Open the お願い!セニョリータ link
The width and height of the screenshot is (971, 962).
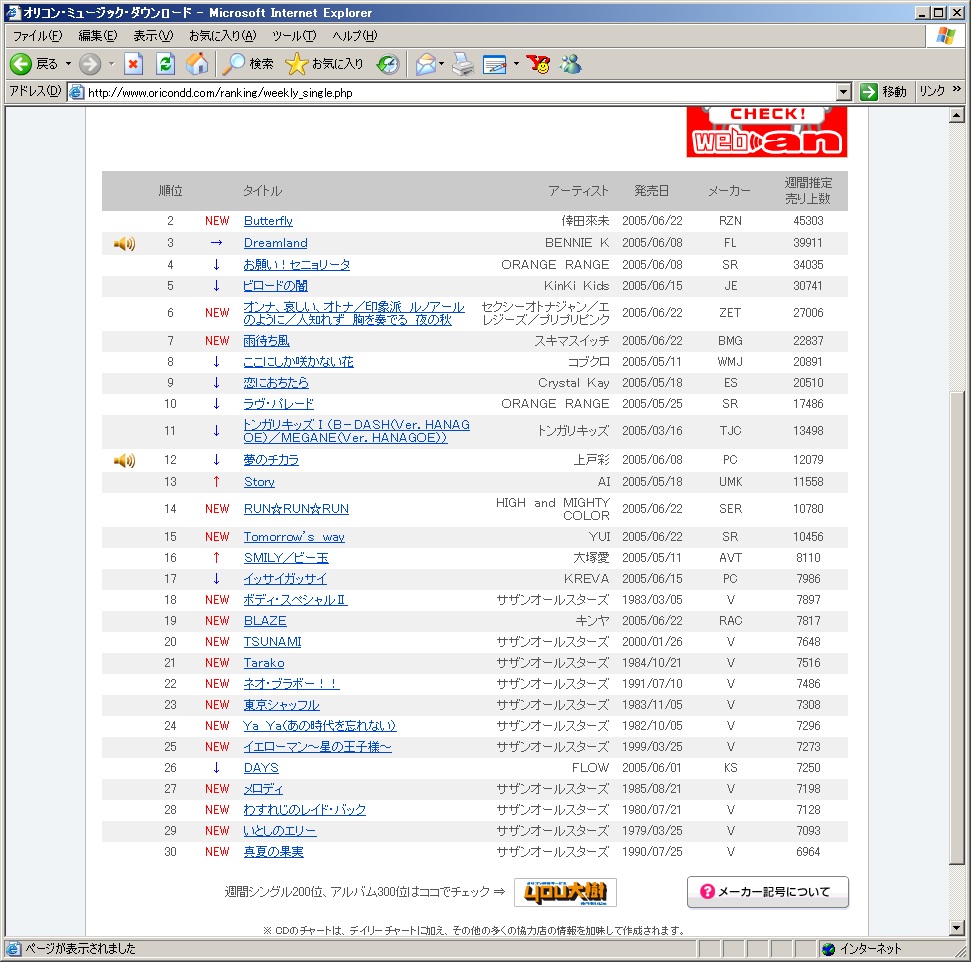point(297,265)
